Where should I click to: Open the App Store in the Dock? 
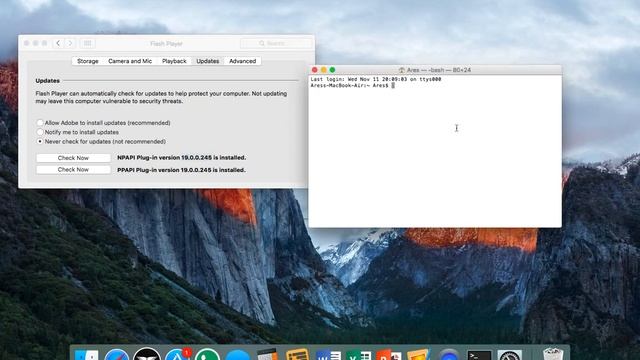(177, 355)
